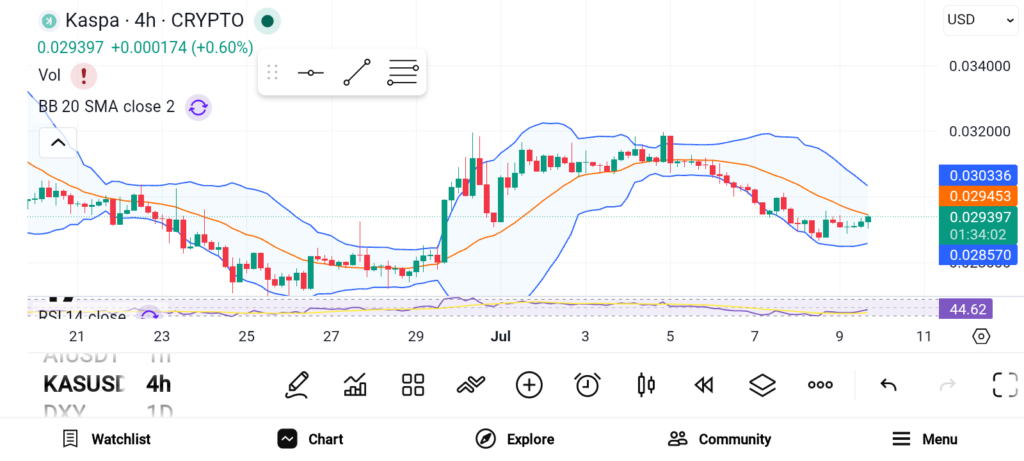Screen dimensions: 1024x461
Task: Click the Kaspa coin logo icon
Action: click(48, 21)
